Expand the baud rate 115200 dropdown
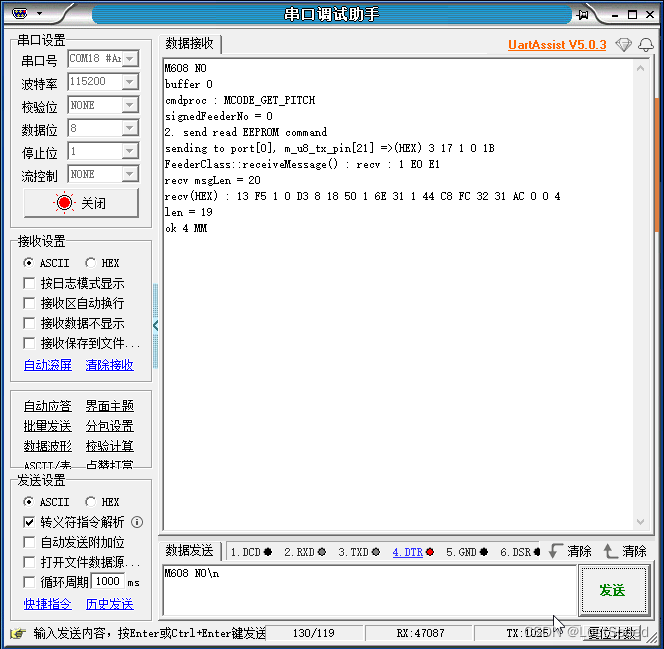This screenshot has width=664, height=649. click(x=130, y=82)
